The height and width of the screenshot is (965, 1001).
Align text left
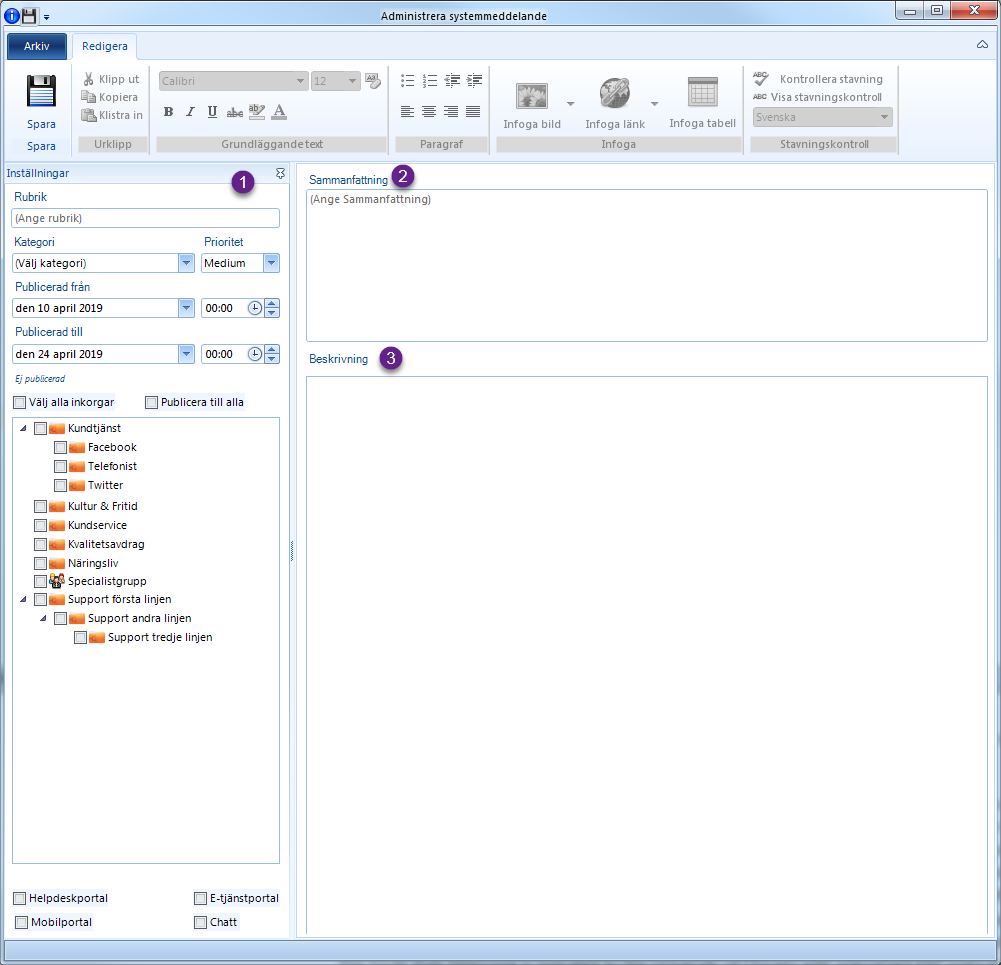tap(407, 112)
